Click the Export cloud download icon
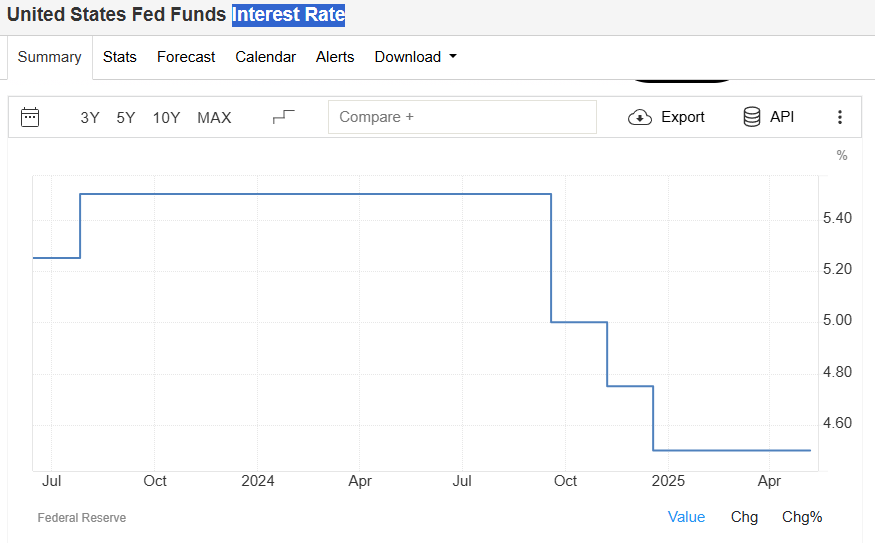The width and height of the screenshot is (875, 543). 640,117
